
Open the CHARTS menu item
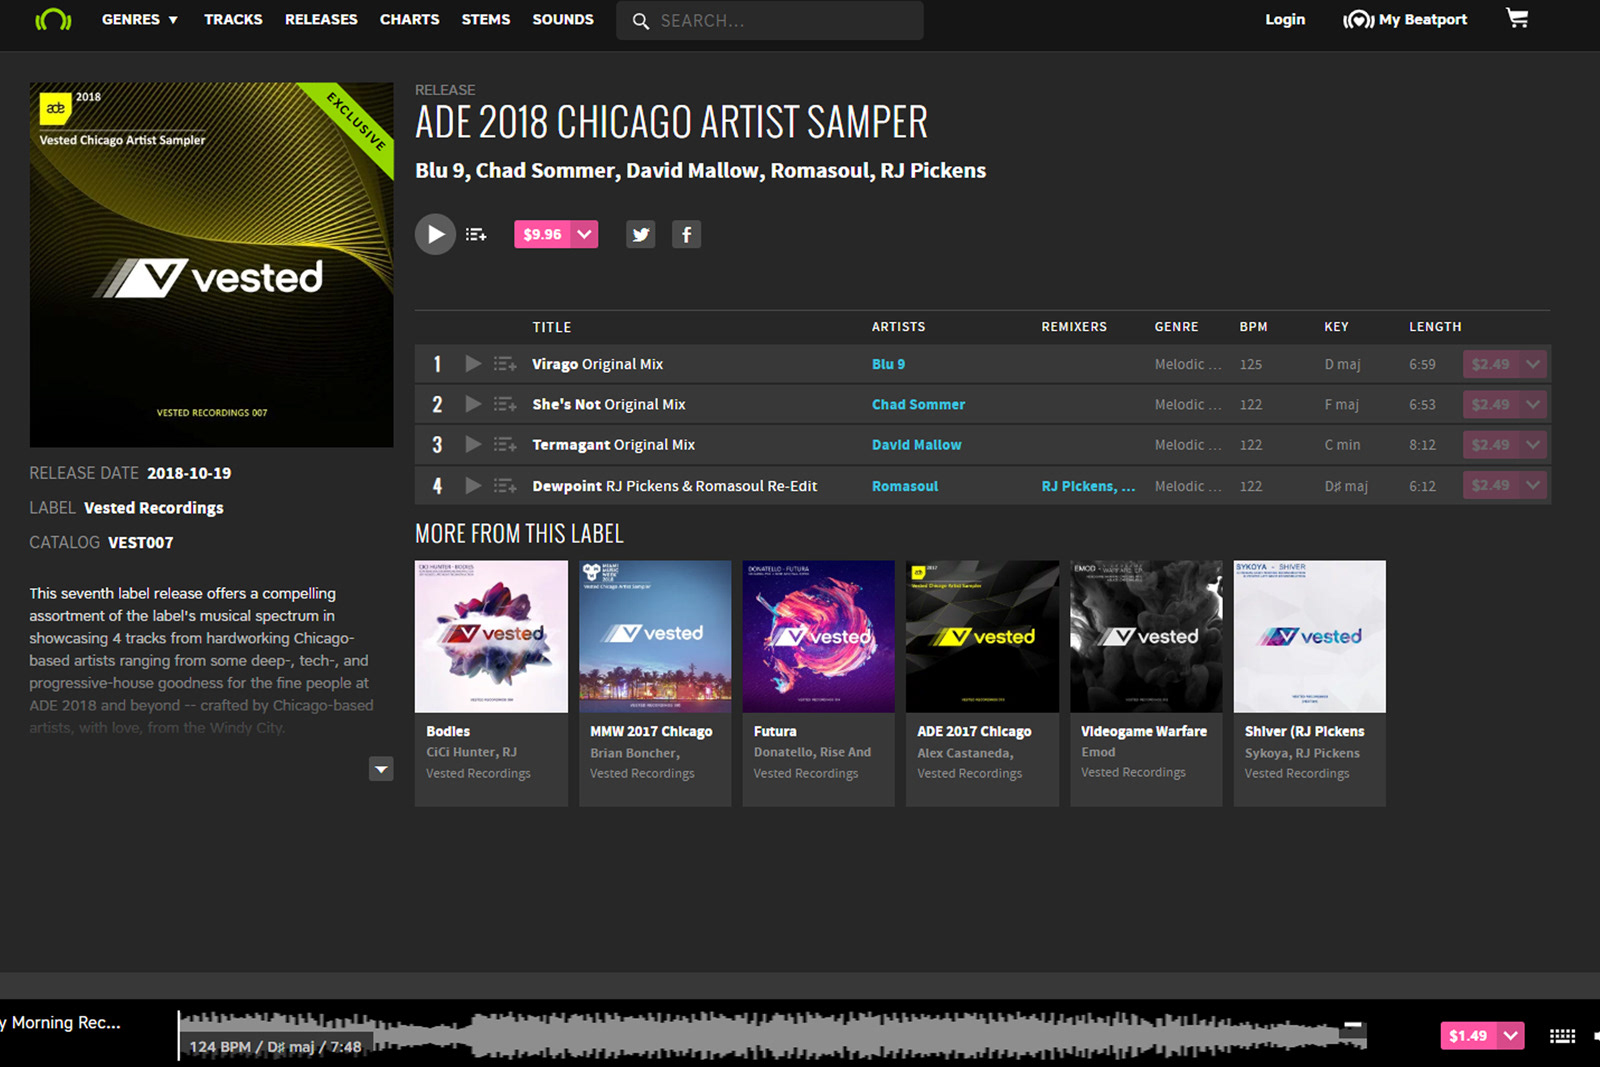[x=409, y=19]
